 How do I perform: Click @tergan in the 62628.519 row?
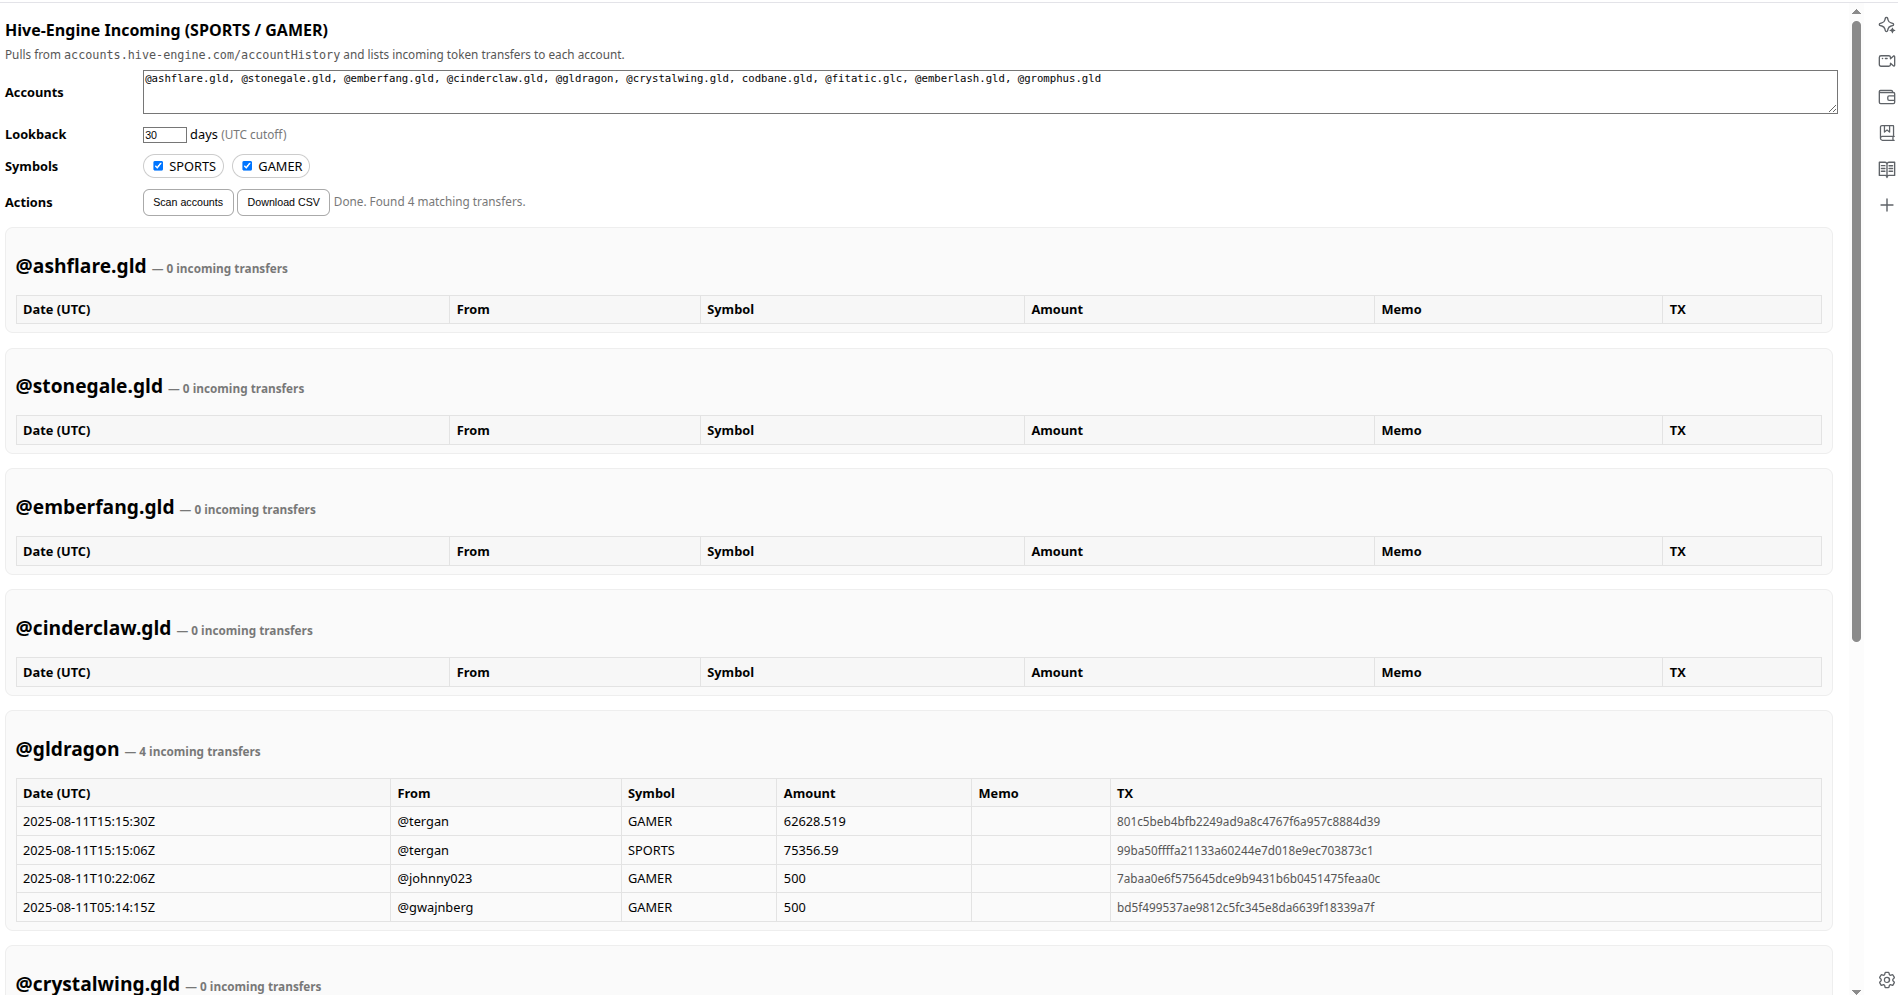pyautogui.click(x=423, y=822)
